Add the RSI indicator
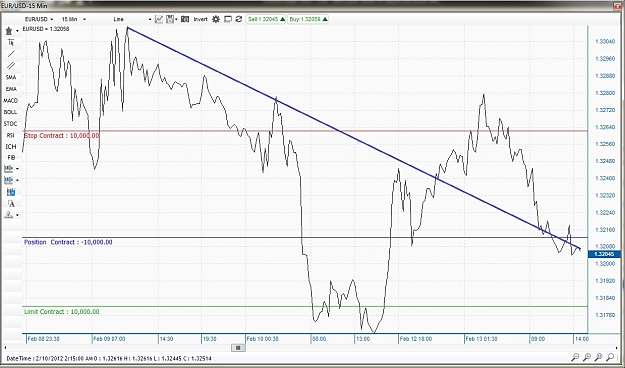The image size is (625, 368). (11, 135)
